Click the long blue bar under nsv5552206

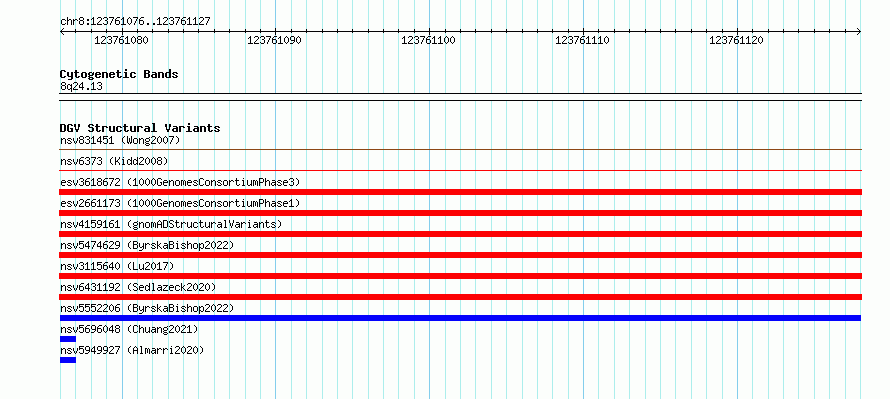[460, 318]
